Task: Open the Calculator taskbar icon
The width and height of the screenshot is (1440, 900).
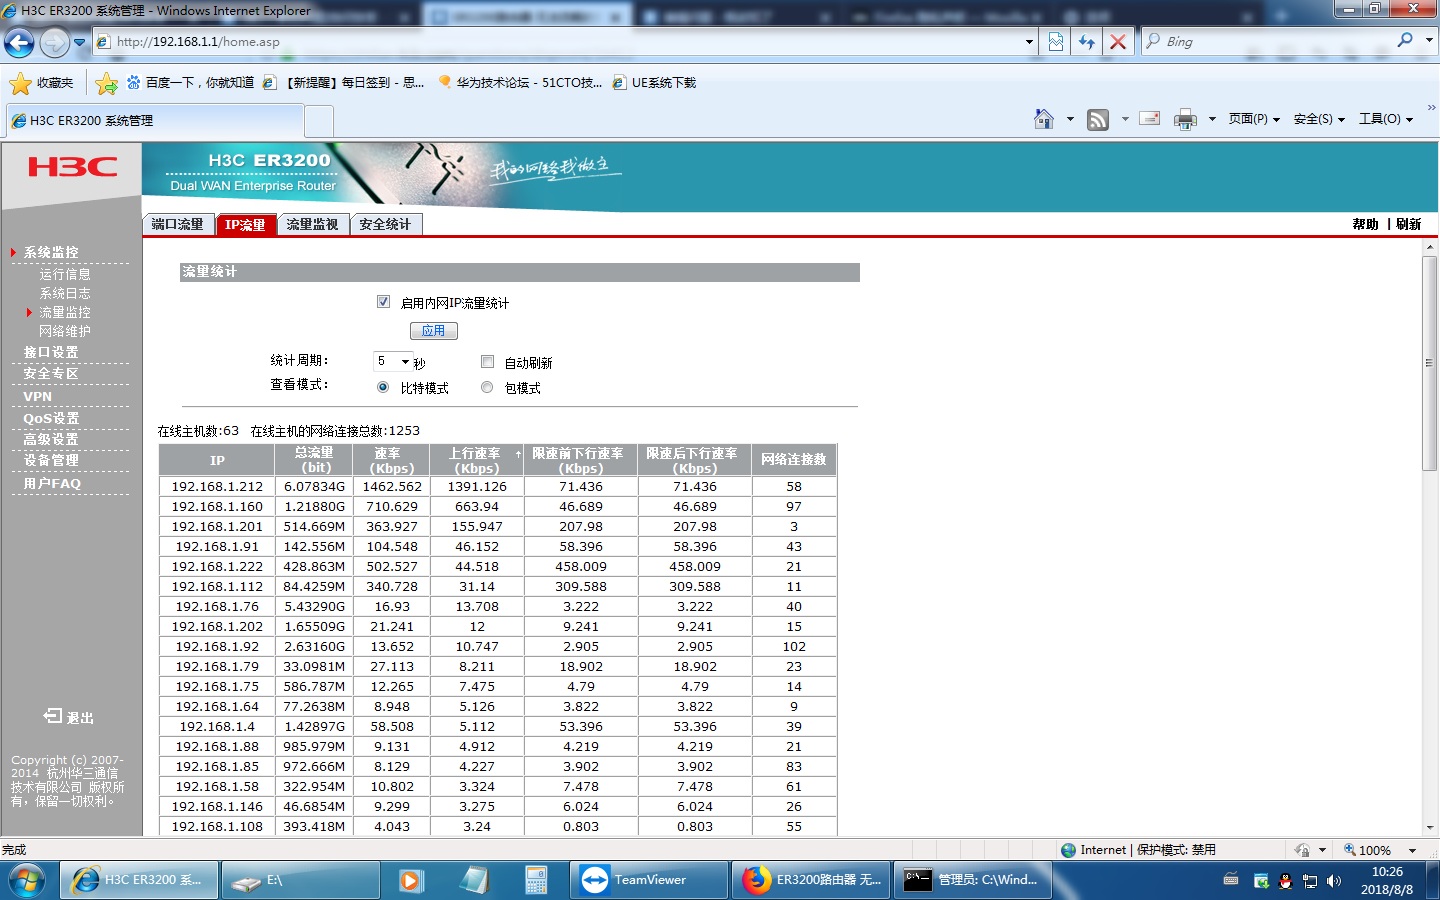Action: [536, 880]
